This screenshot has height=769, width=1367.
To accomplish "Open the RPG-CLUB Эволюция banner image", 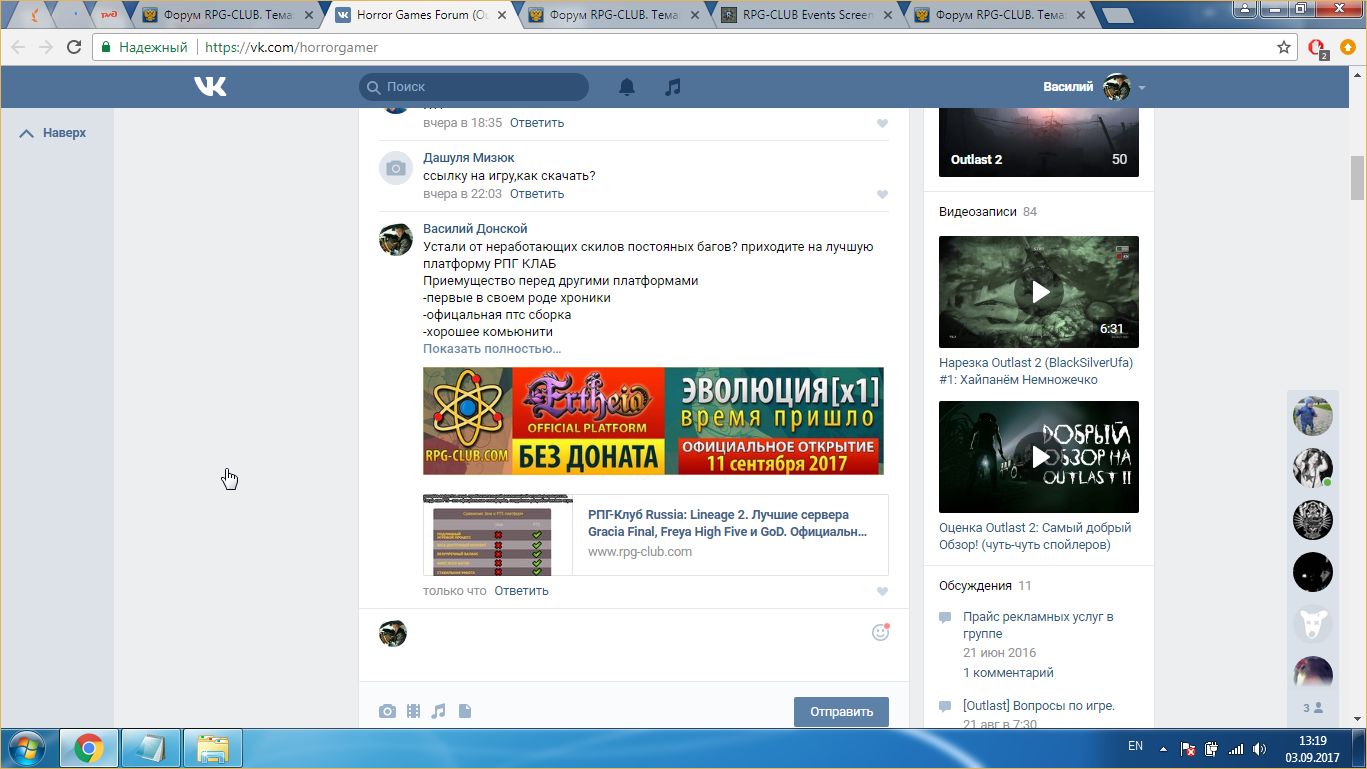I will point(653,421).
